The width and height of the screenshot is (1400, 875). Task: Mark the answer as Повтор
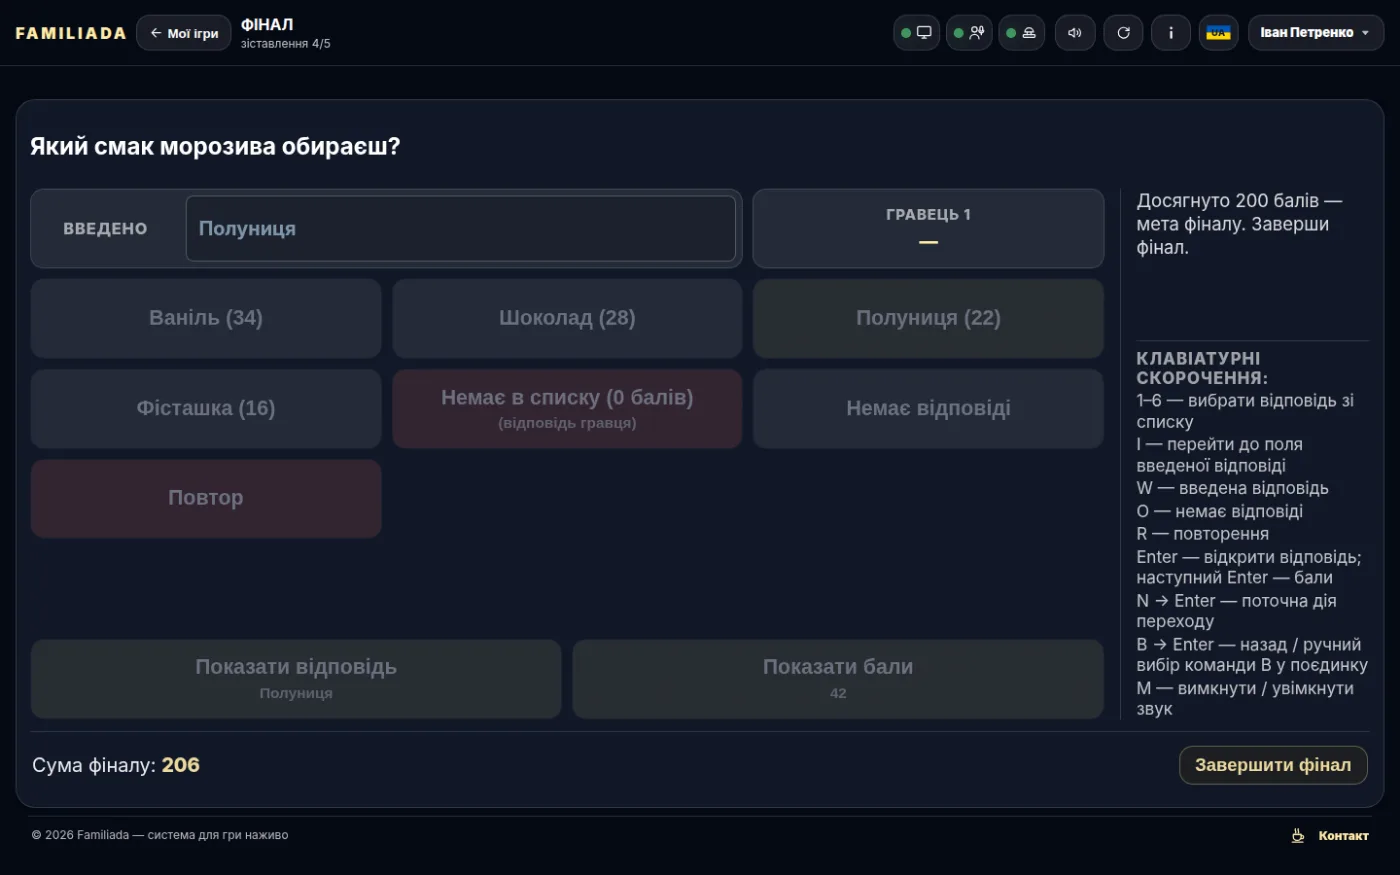206,498
